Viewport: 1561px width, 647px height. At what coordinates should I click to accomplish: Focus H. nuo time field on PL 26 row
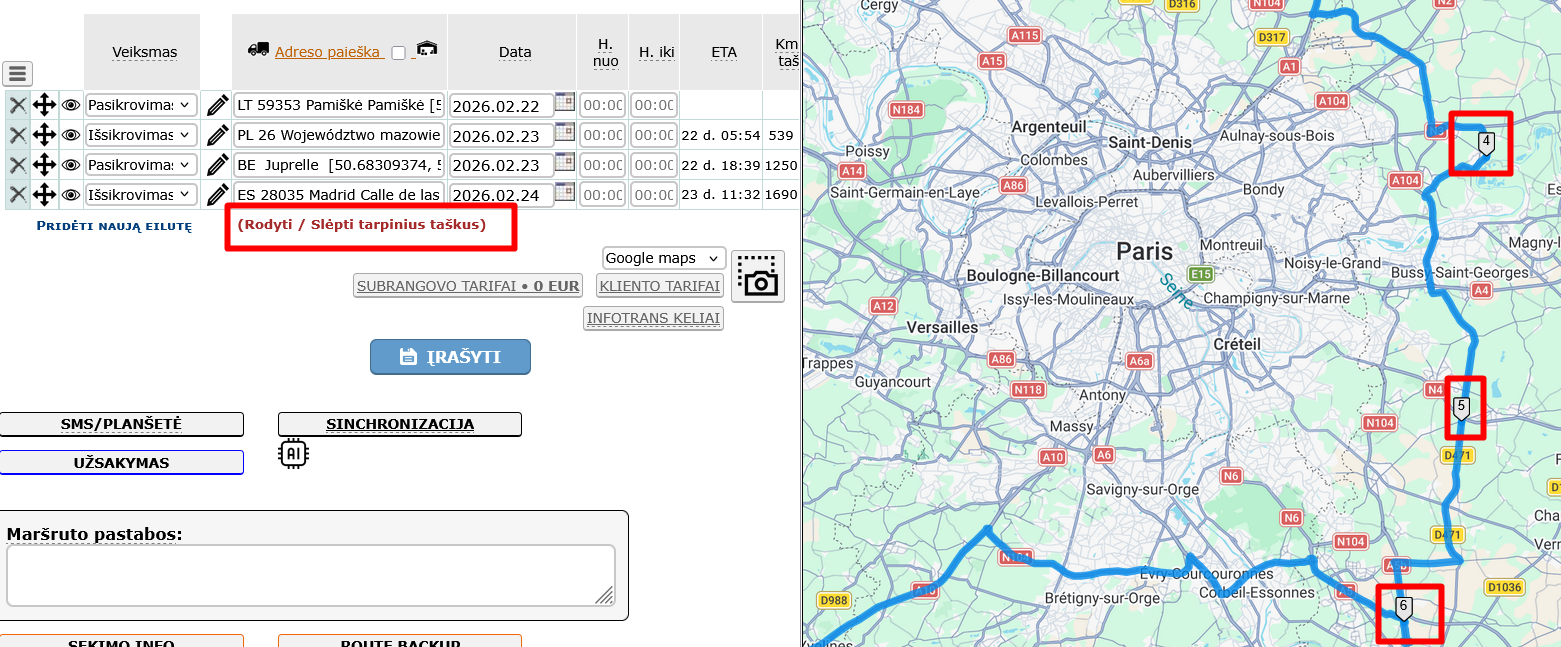603,135
